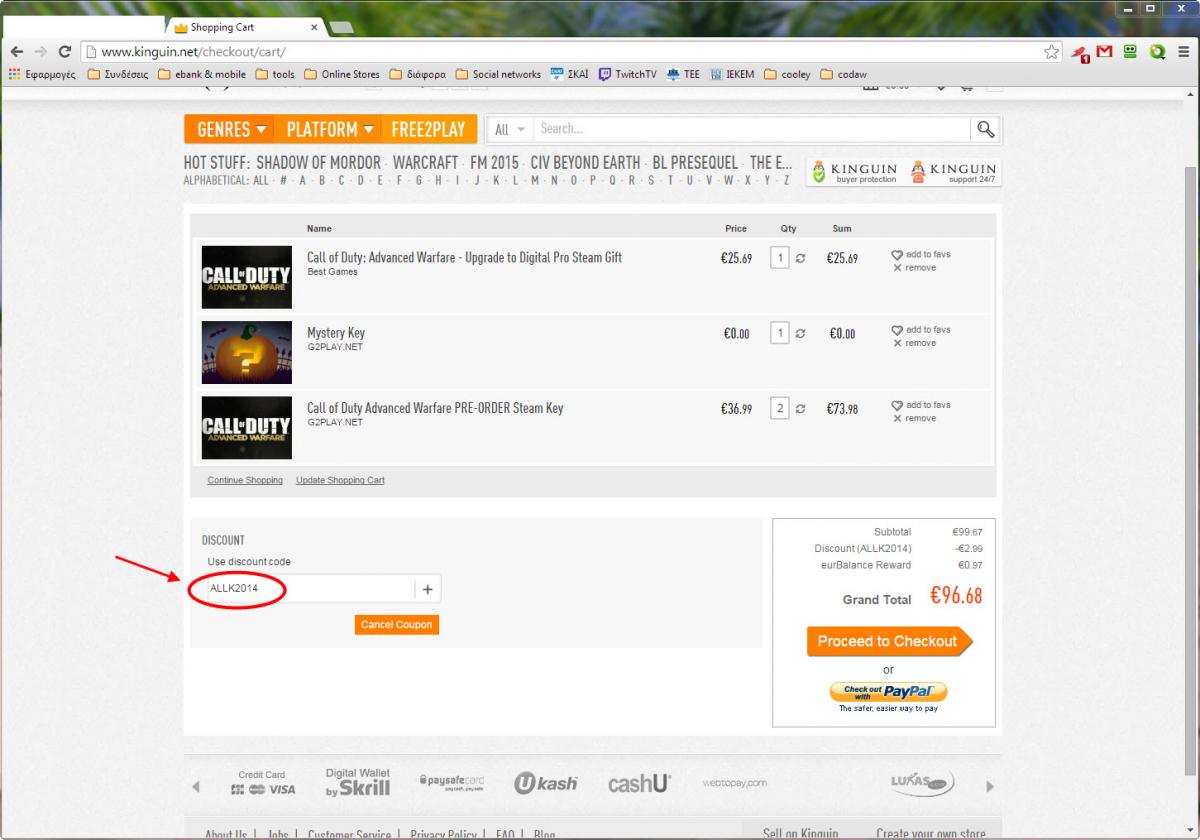Open the FM 2015 hot stuff link
Viewport: 1200px width, 840px height.
coord(494,163)
